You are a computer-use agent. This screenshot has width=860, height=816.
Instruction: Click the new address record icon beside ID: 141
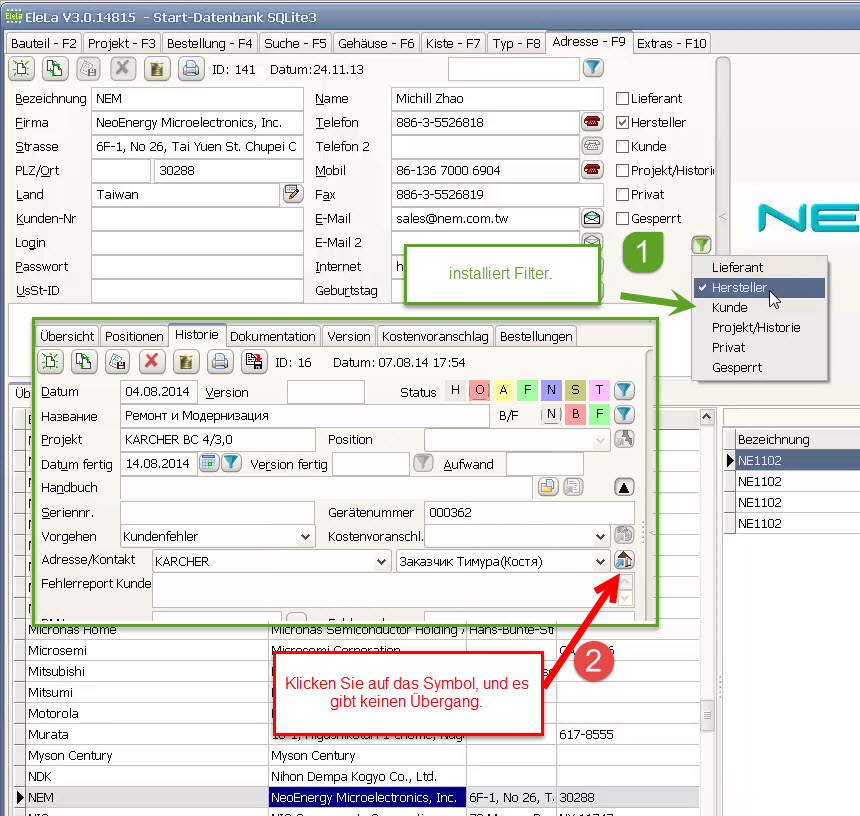pos(21,69)
